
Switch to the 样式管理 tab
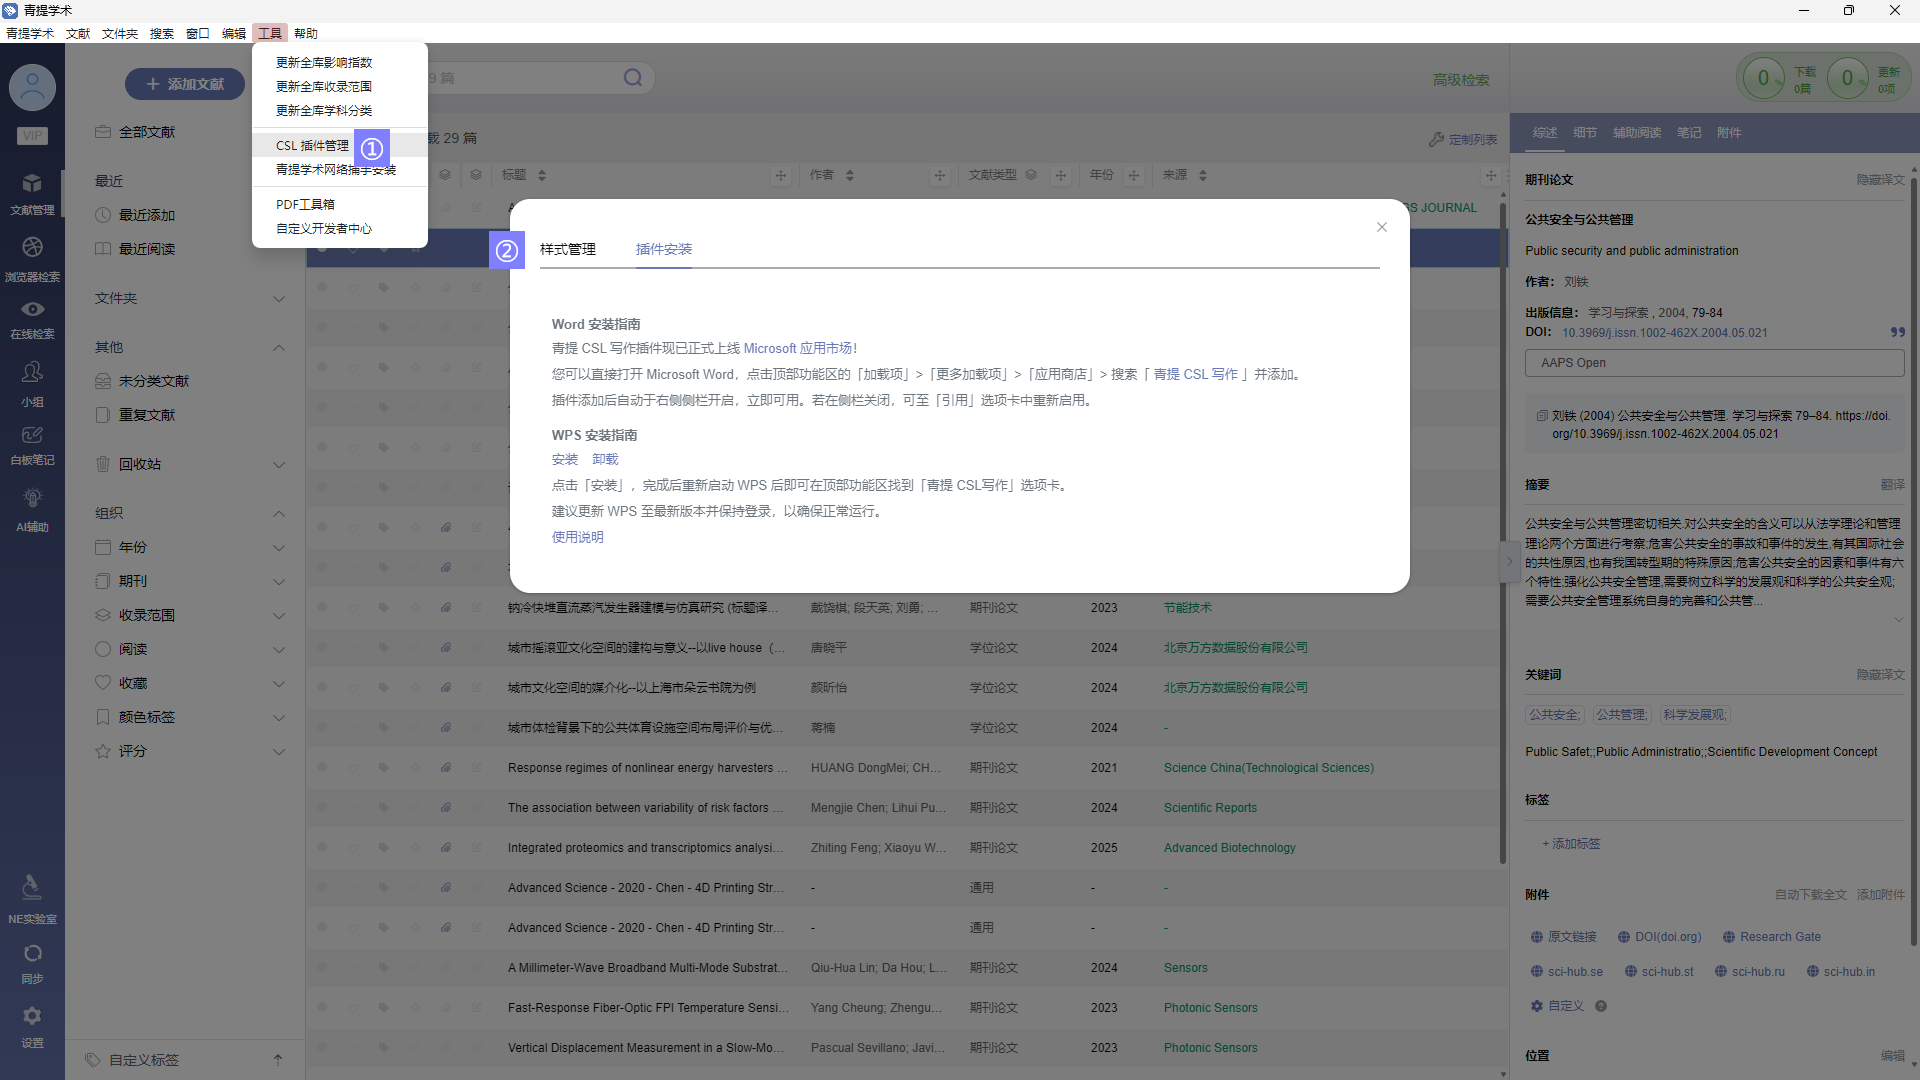pos(567,249)
